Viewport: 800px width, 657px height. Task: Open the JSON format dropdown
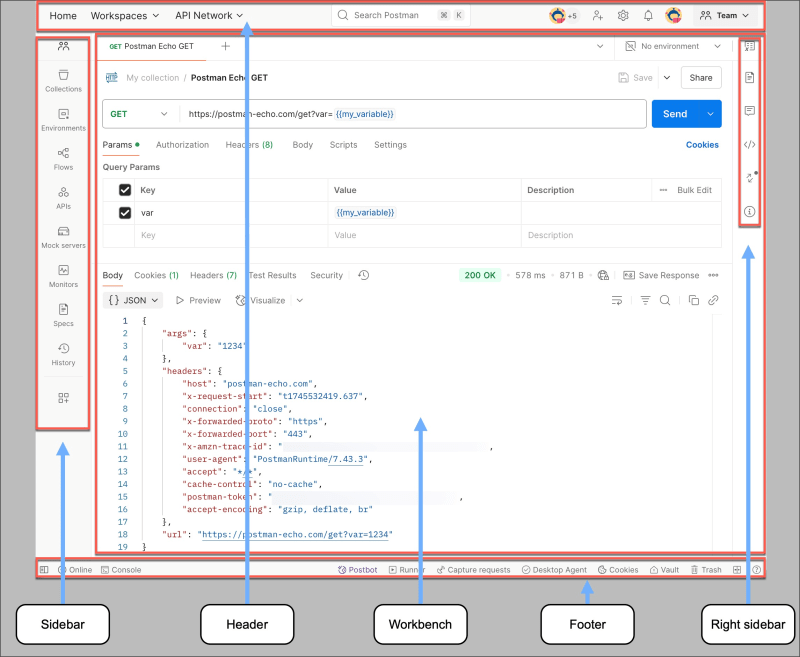[x=133, y=300]
